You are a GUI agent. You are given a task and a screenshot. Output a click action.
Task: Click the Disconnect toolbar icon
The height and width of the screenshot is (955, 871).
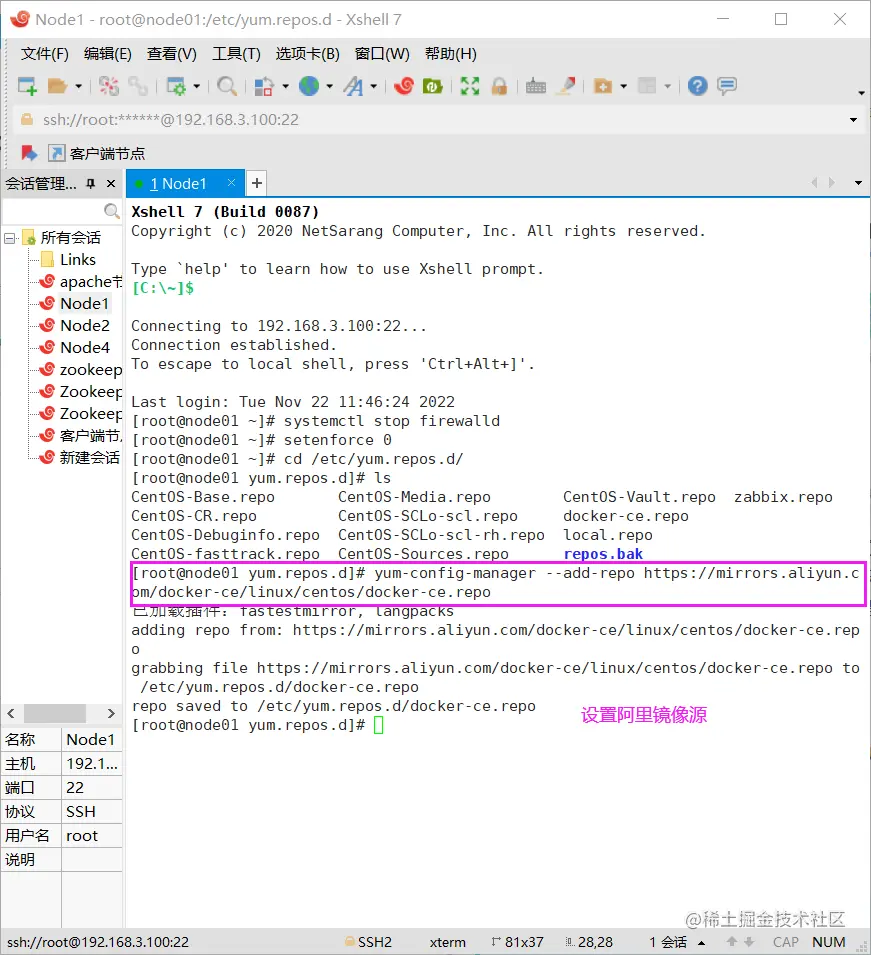click(109, 86)
